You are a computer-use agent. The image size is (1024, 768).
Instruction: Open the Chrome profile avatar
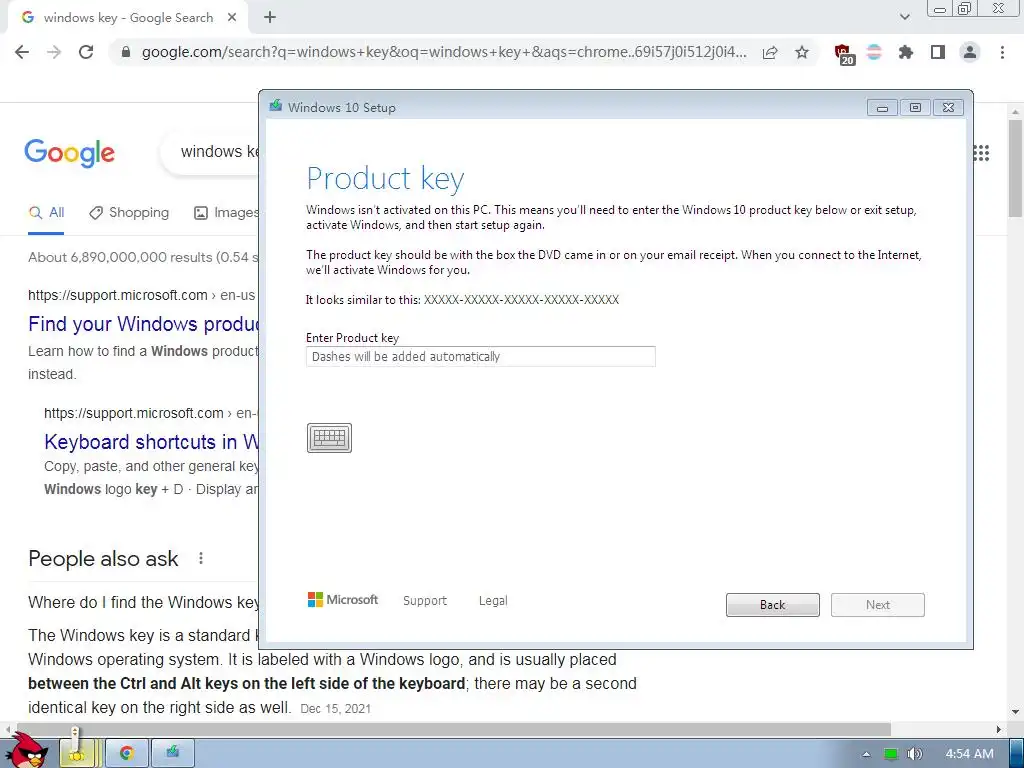[x=970, y=52]
